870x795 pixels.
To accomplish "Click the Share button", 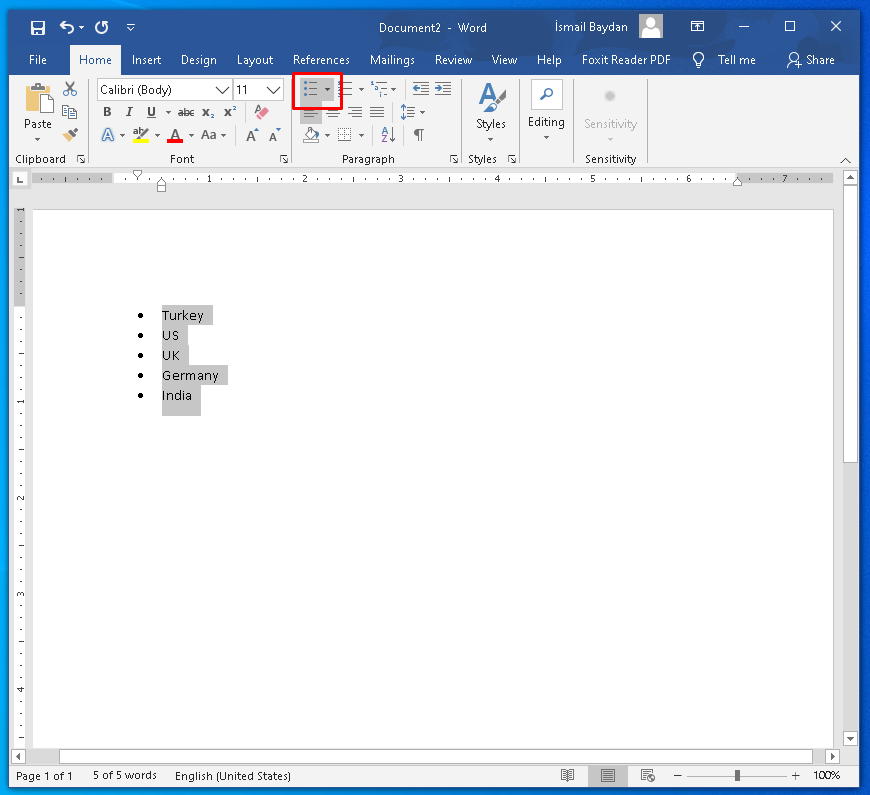I will (811, 60).
